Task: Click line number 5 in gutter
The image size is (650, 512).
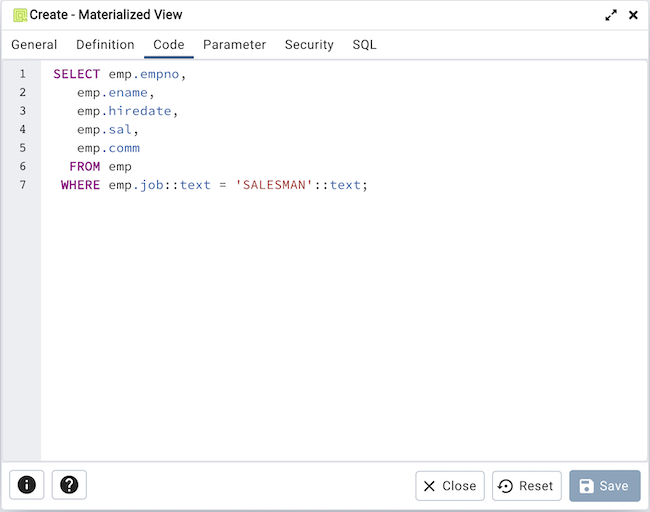Action: (x=22, y=148)
